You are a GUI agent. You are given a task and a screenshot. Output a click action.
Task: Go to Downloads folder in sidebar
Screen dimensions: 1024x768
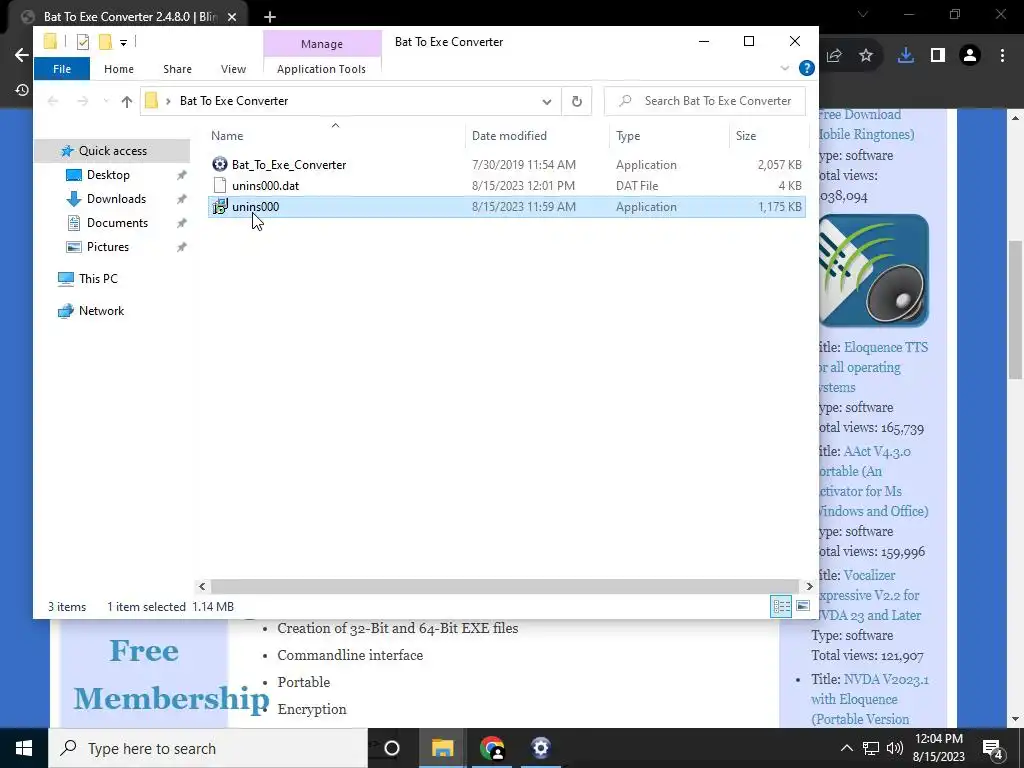coord(116,199)
